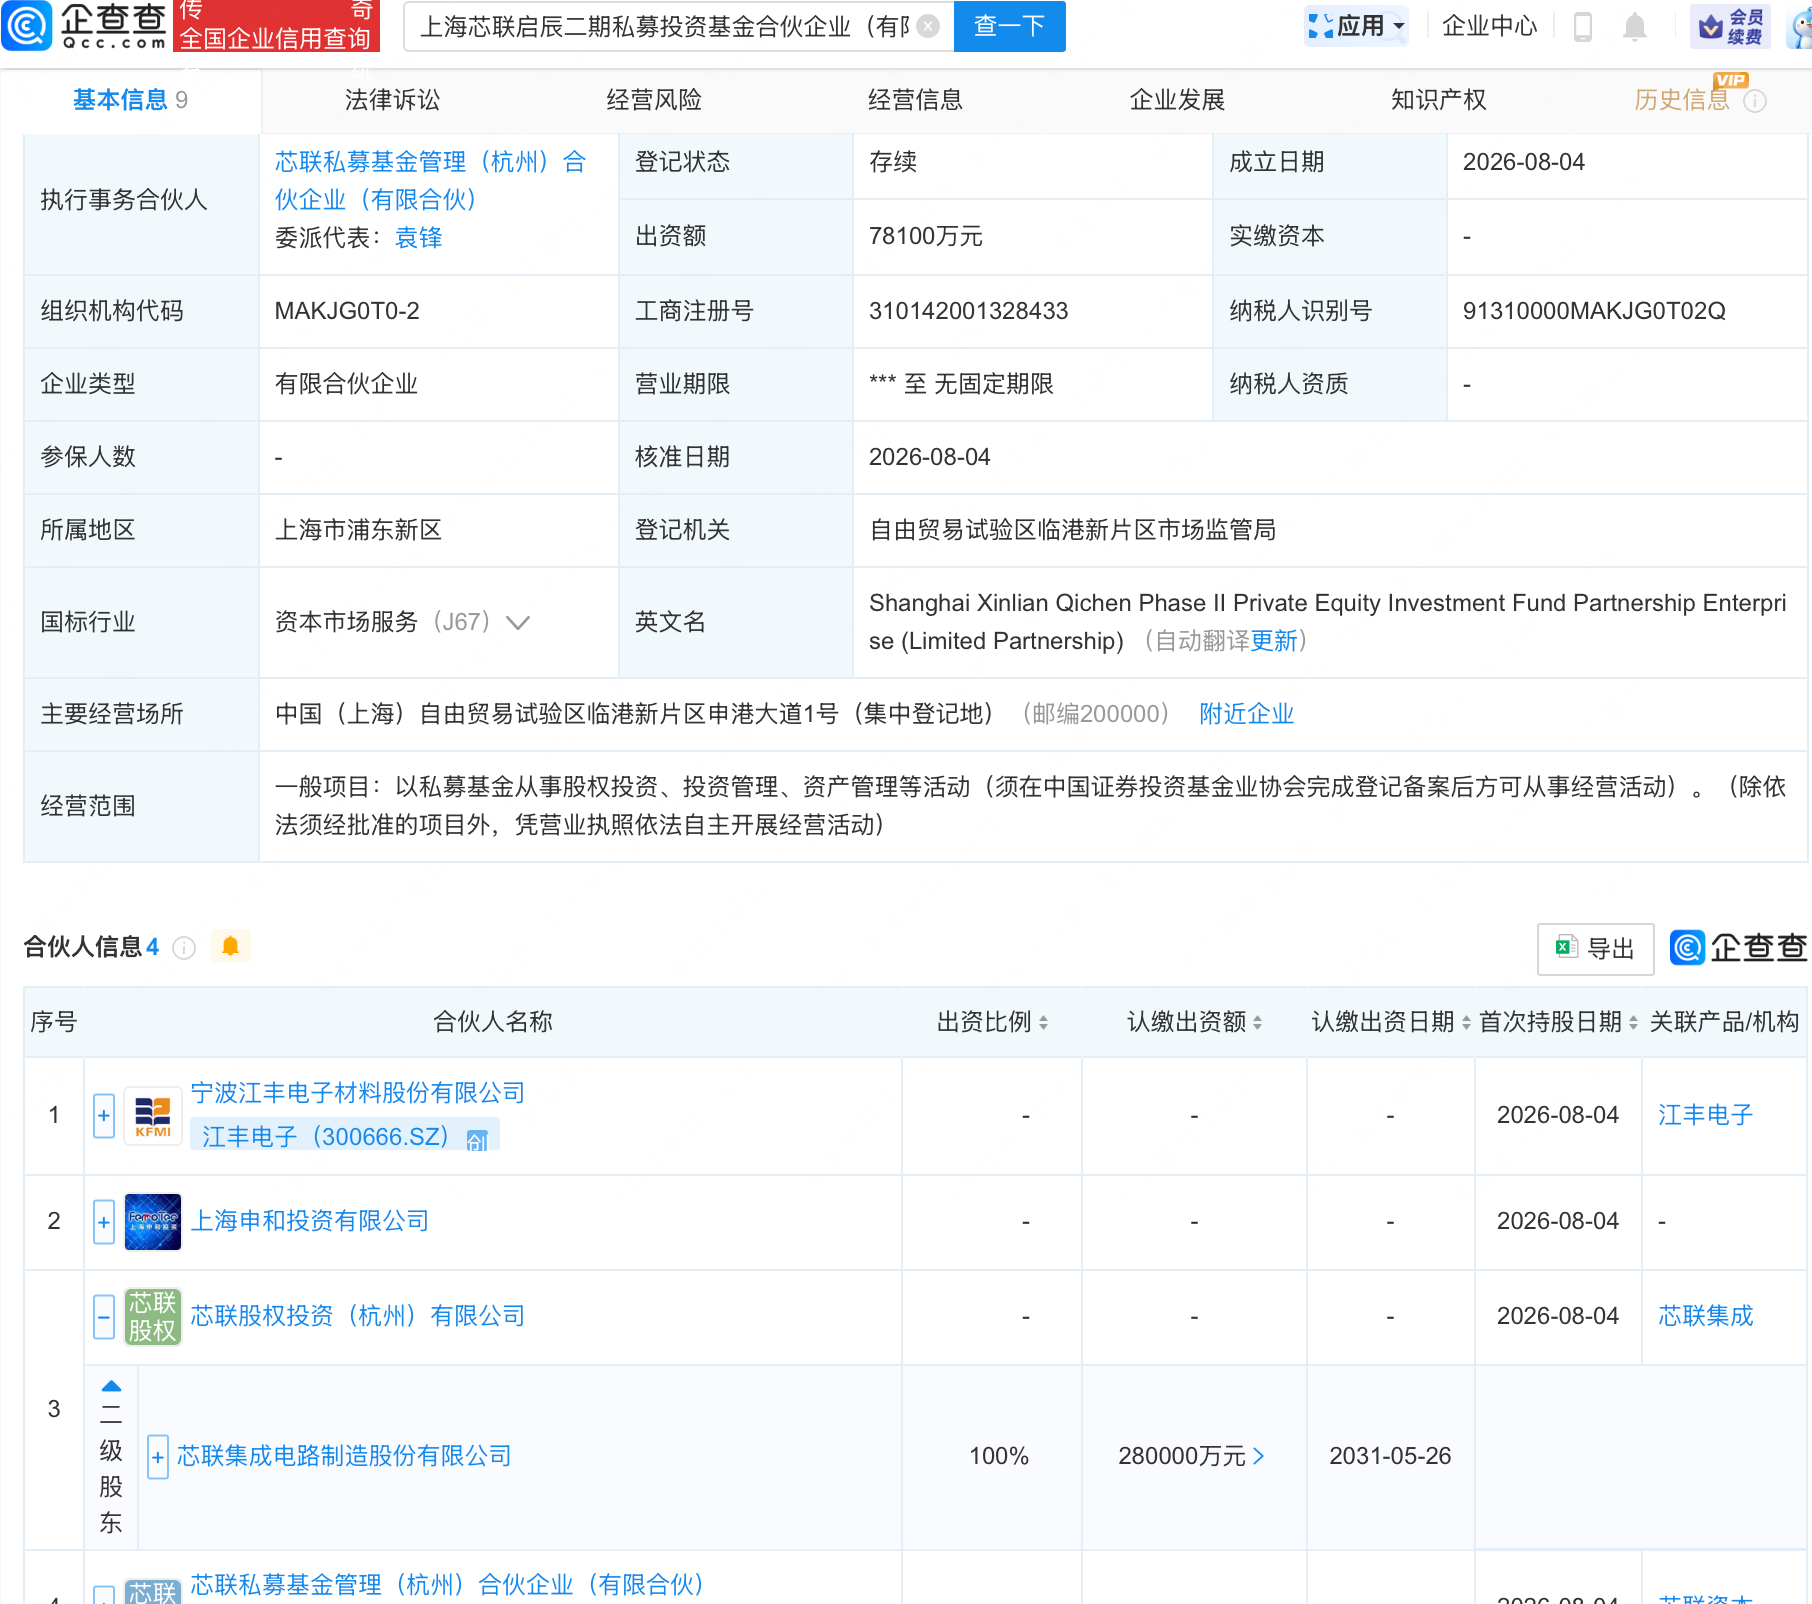1812x1604 pixels.
Task: Click 附近企业 nearby companies link
Action: point(1246,714)
